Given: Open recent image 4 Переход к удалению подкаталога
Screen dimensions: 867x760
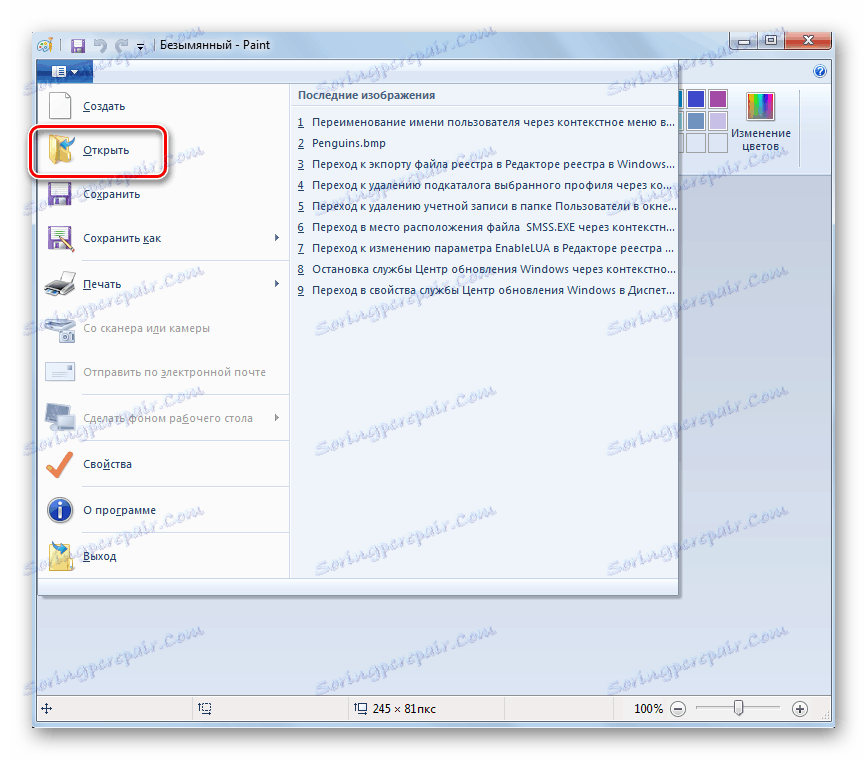Looking at the screenshot, I should pos(485,185).
